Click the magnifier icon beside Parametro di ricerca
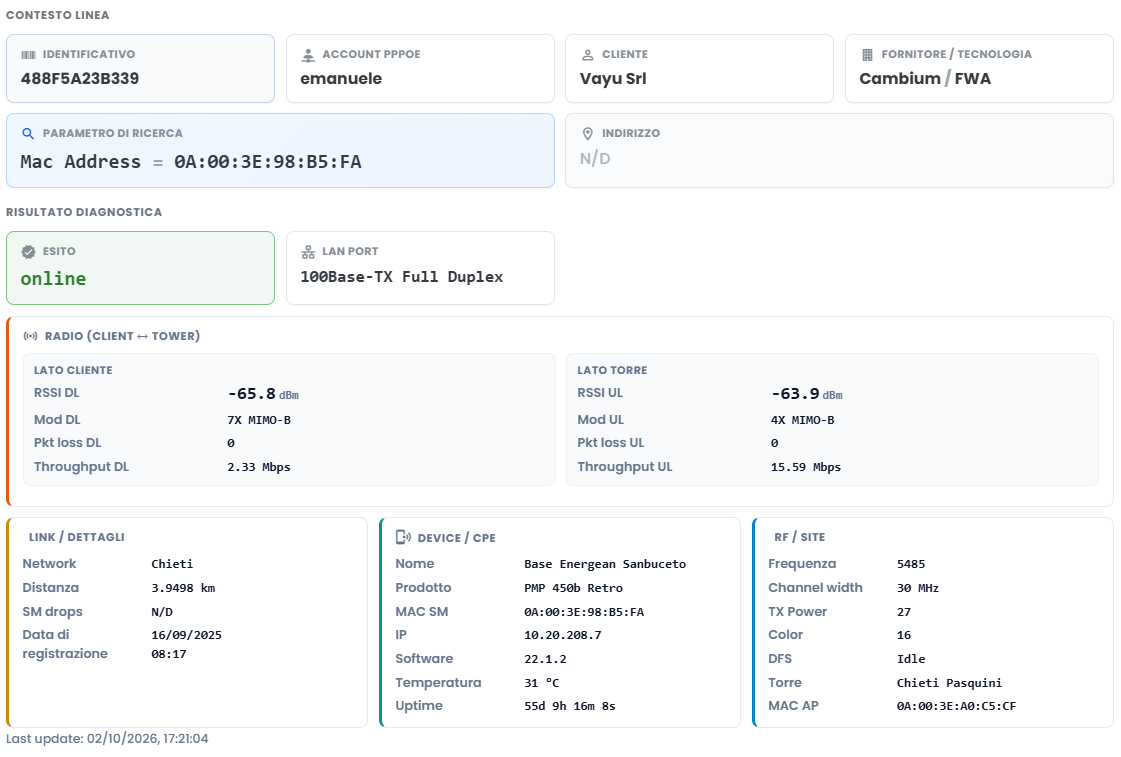The width and height of the screenshot is (1121, 757). [29, 134]
